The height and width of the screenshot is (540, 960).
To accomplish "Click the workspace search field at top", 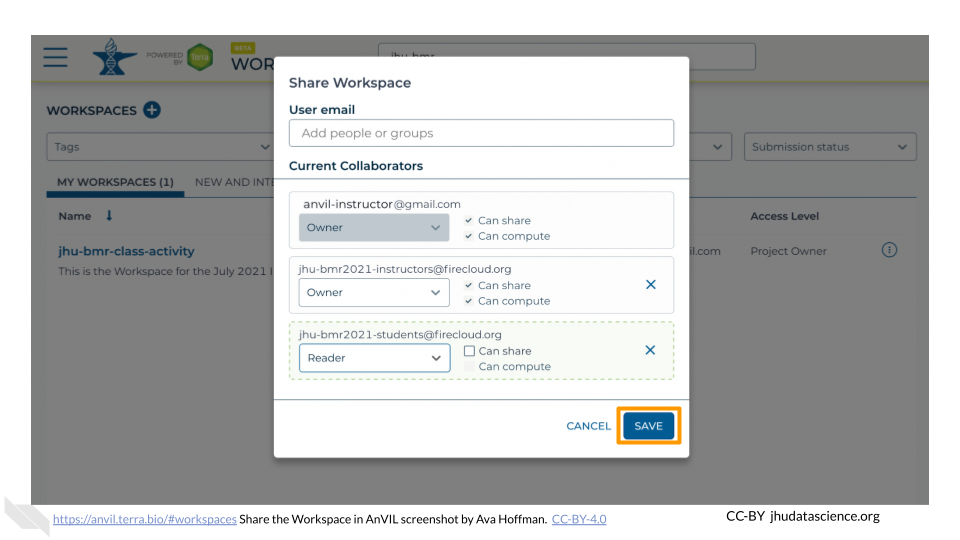I will click(566, 56).
